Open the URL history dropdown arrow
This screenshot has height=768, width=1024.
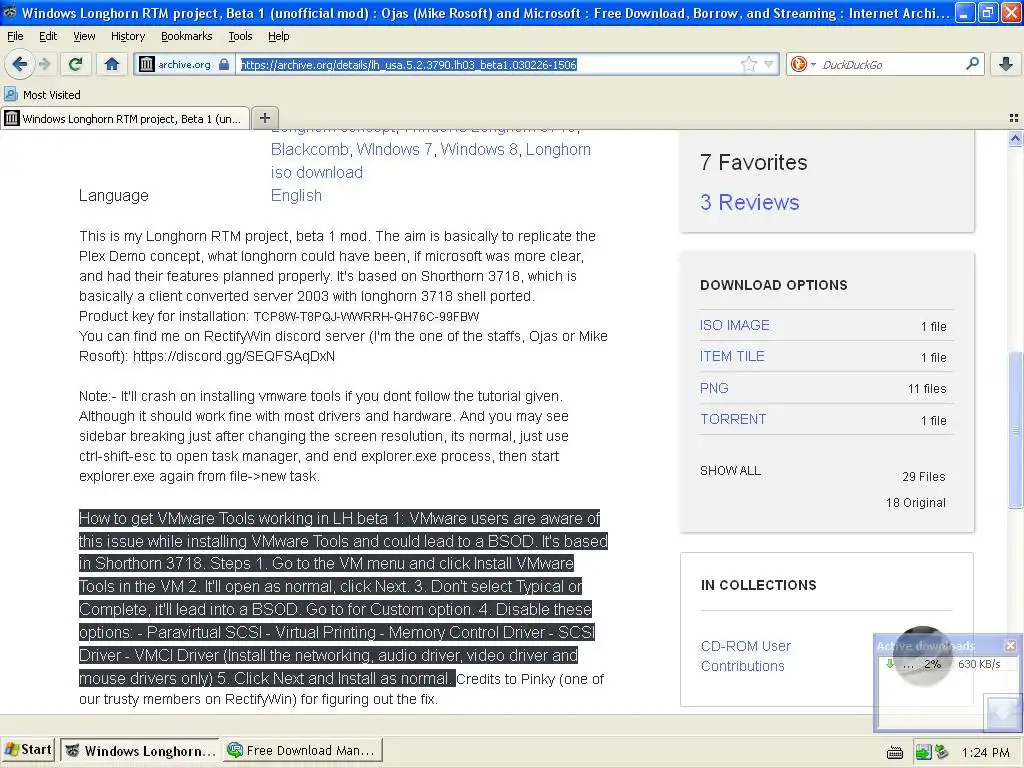point(768,64)
